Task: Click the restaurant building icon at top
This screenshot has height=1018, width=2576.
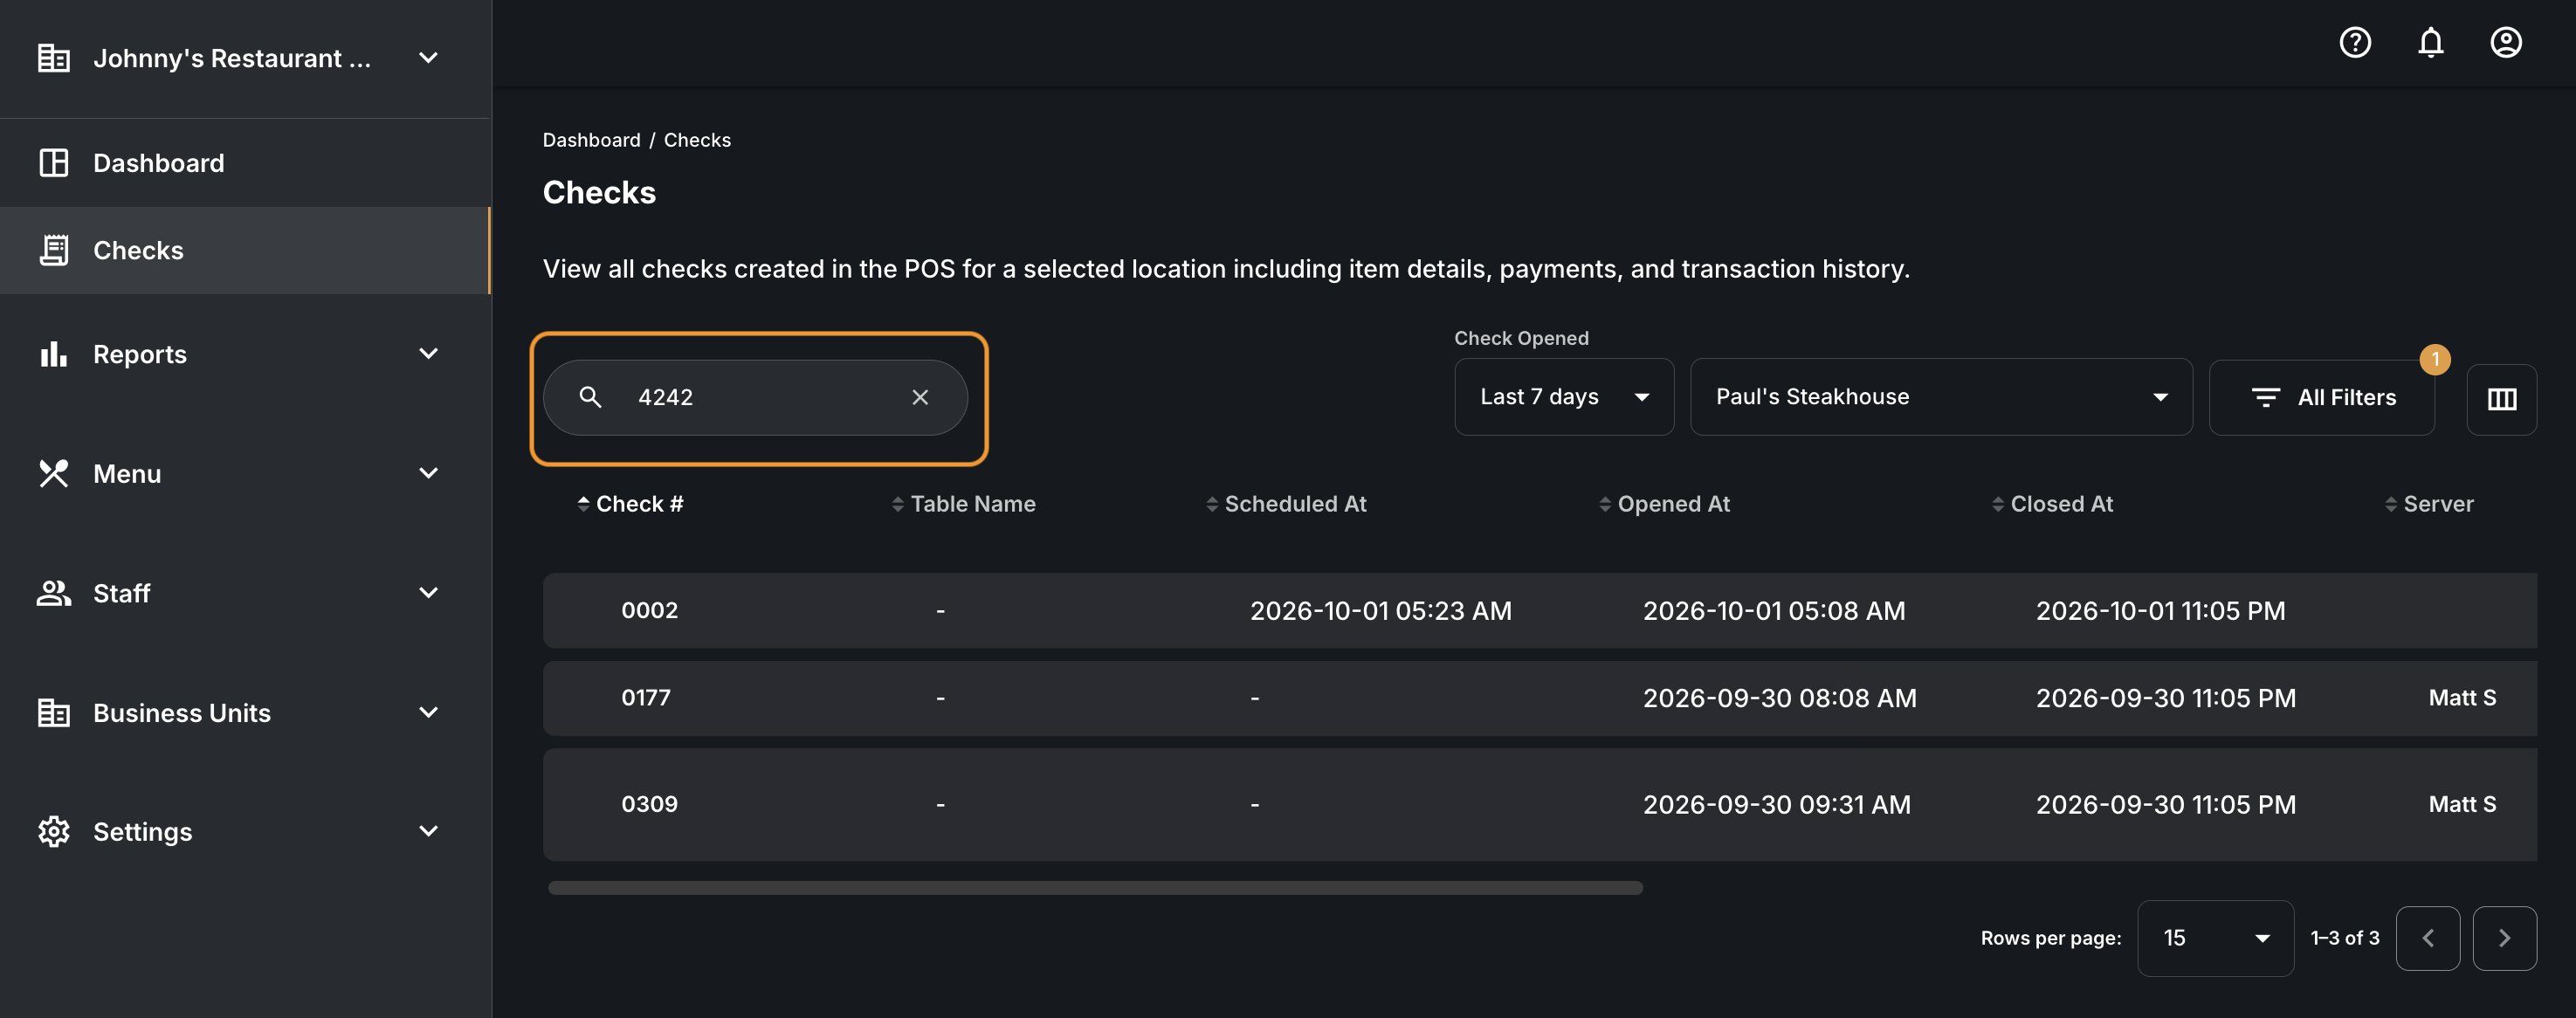Action: (x=54, y=58)
